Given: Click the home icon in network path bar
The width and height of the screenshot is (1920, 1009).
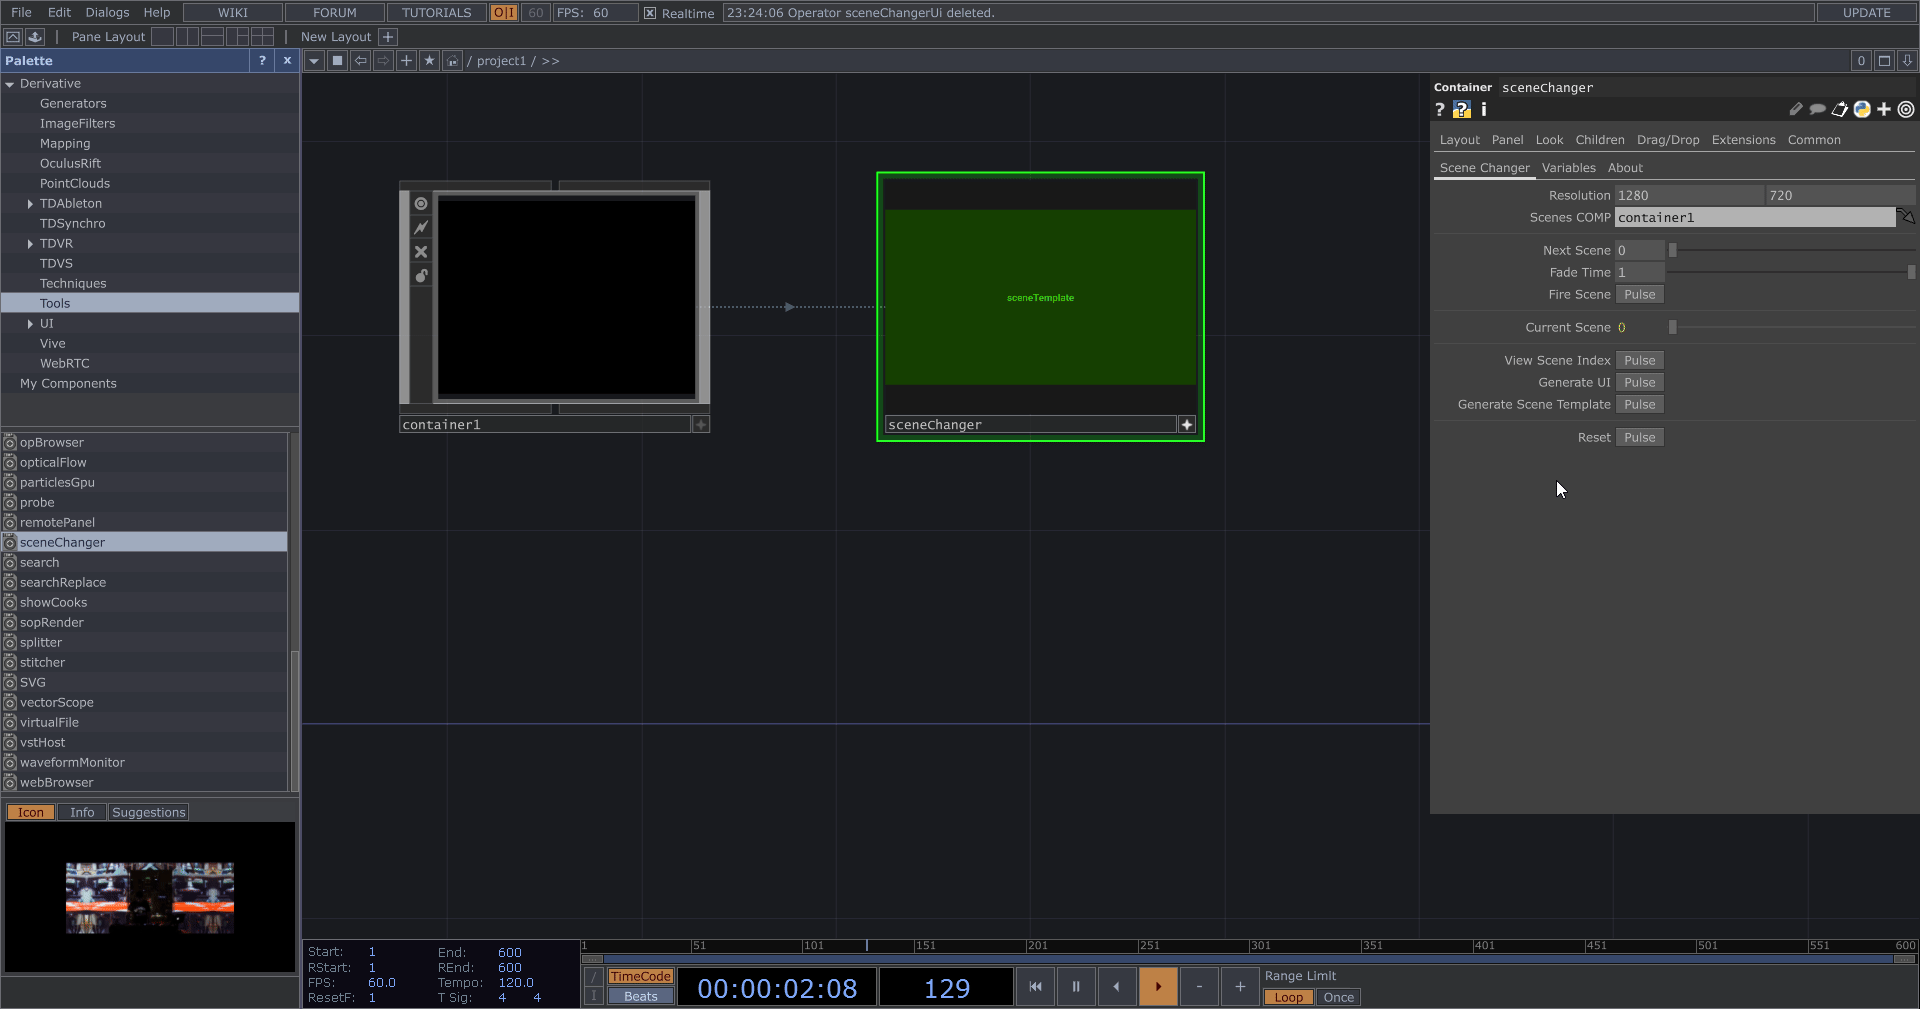Looking at the screenshot, I should (x=452, y=61).
